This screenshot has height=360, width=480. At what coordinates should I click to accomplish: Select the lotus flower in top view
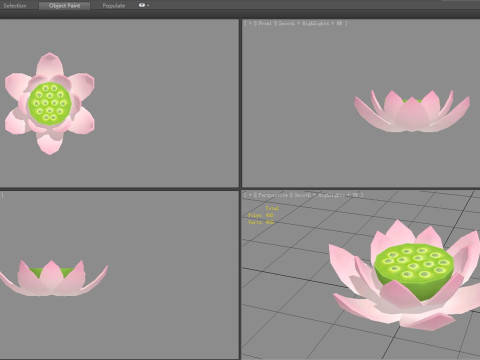coord(50,103)
